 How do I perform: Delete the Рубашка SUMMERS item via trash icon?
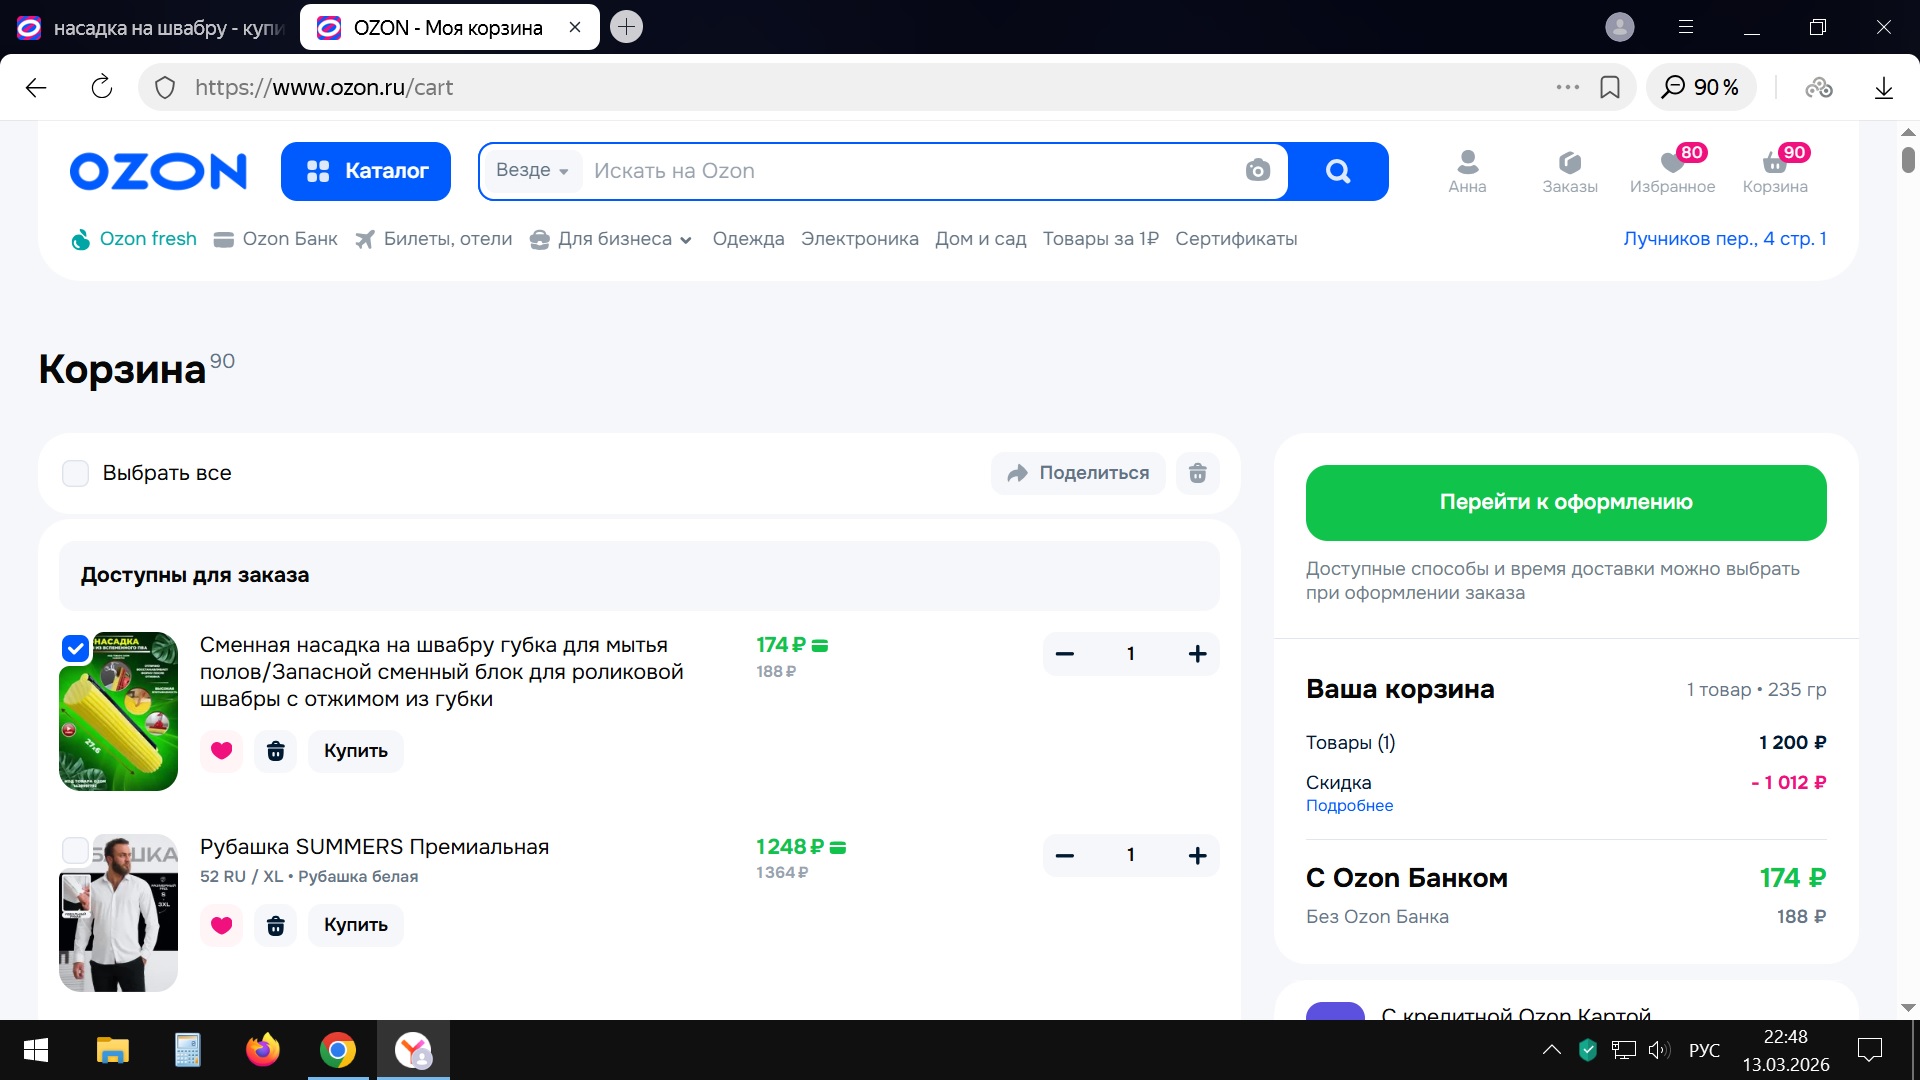(276, 925)
